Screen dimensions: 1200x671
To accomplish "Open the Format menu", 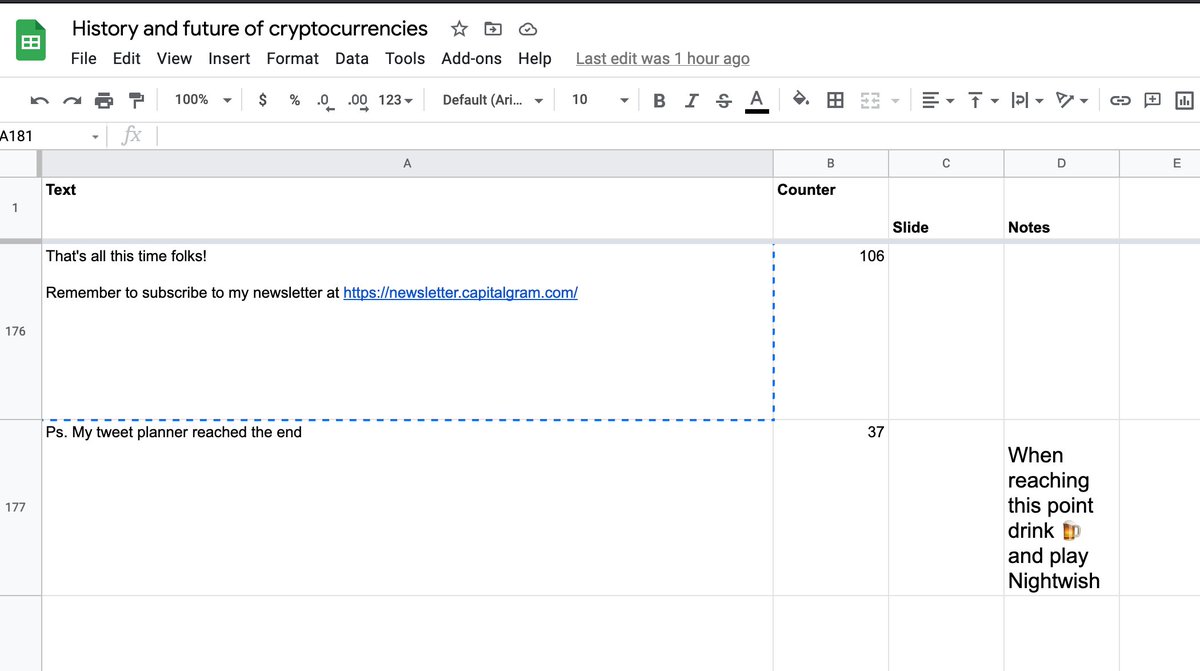I will 292,58.
